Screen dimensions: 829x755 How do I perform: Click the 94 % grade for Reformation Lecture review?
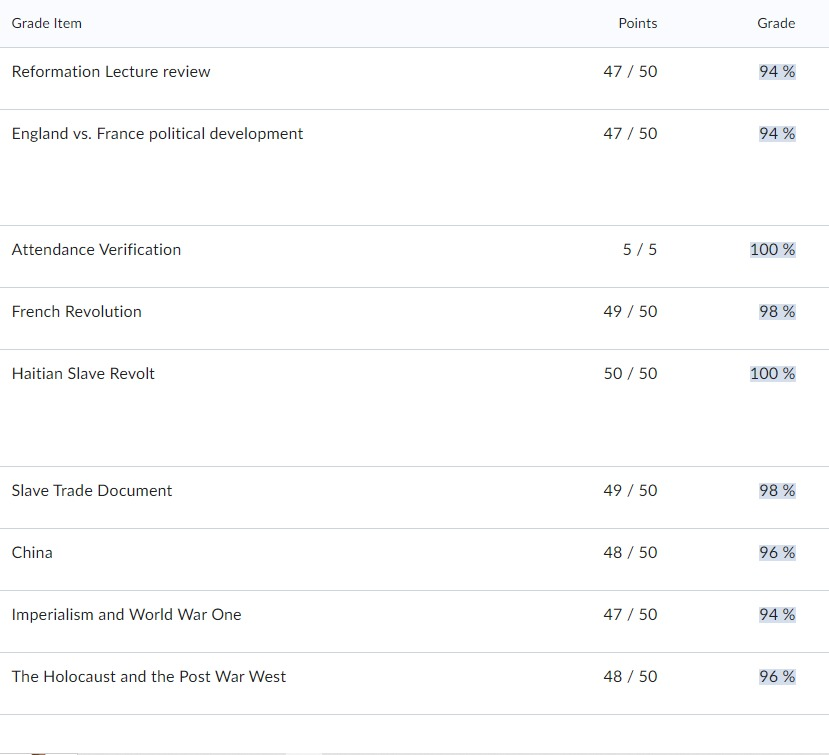click(x=777, y=71)
